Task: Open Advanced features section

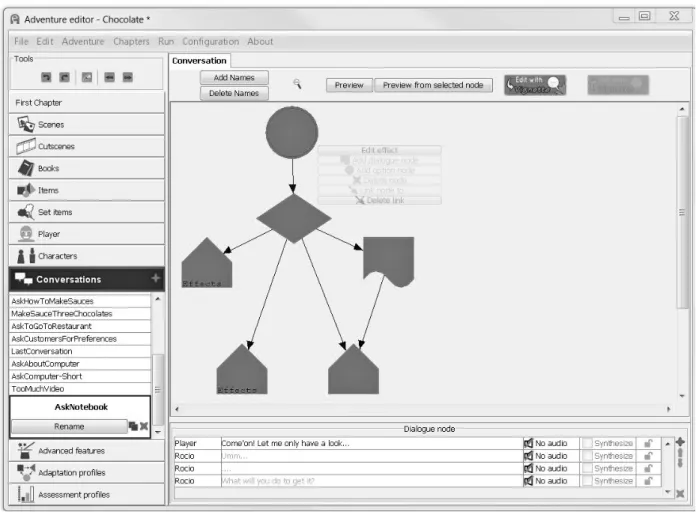Action: point(87,451)
